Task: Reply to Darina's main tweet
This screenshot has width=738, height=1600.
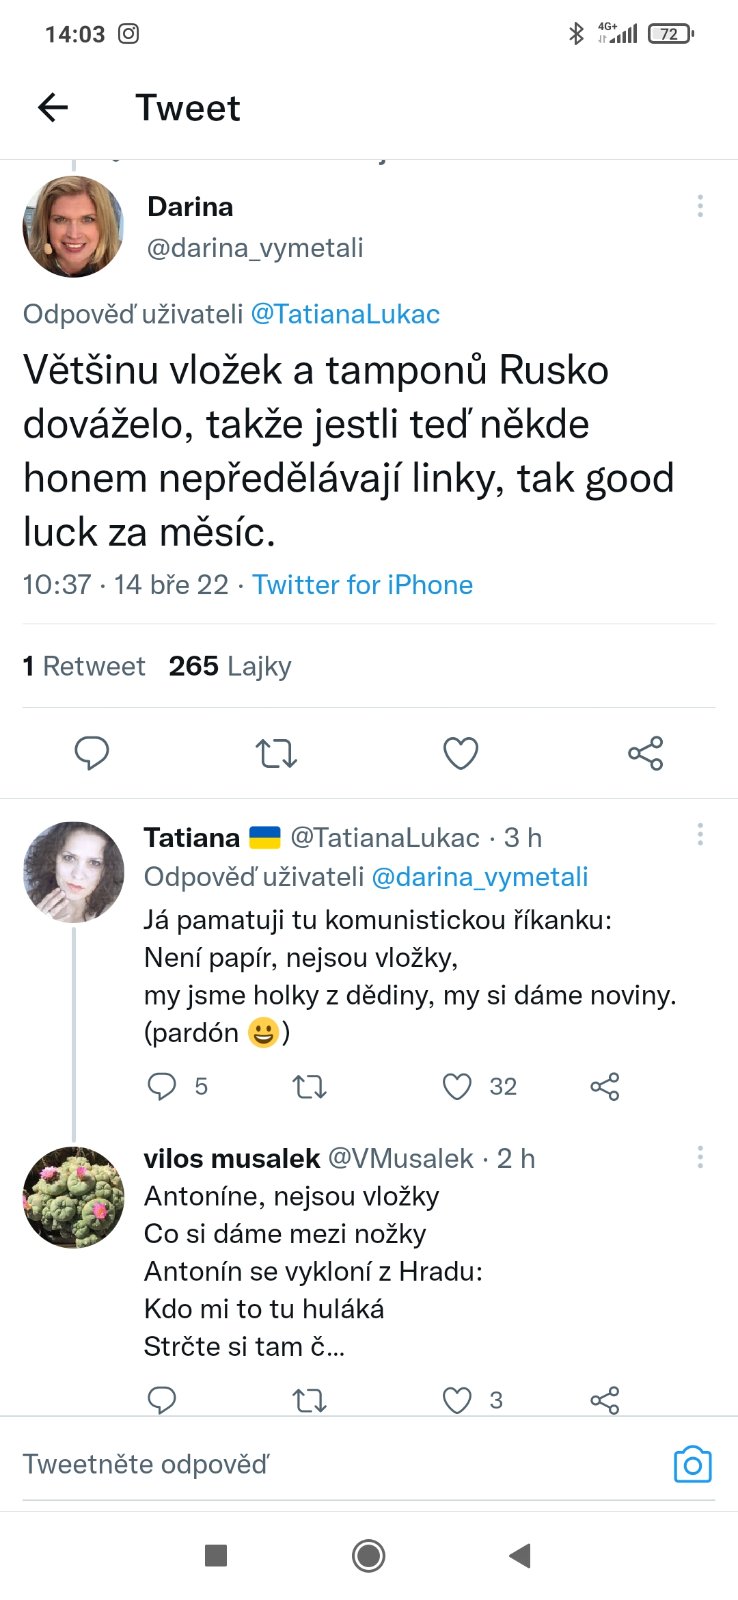Action: [x=92, y=753]
